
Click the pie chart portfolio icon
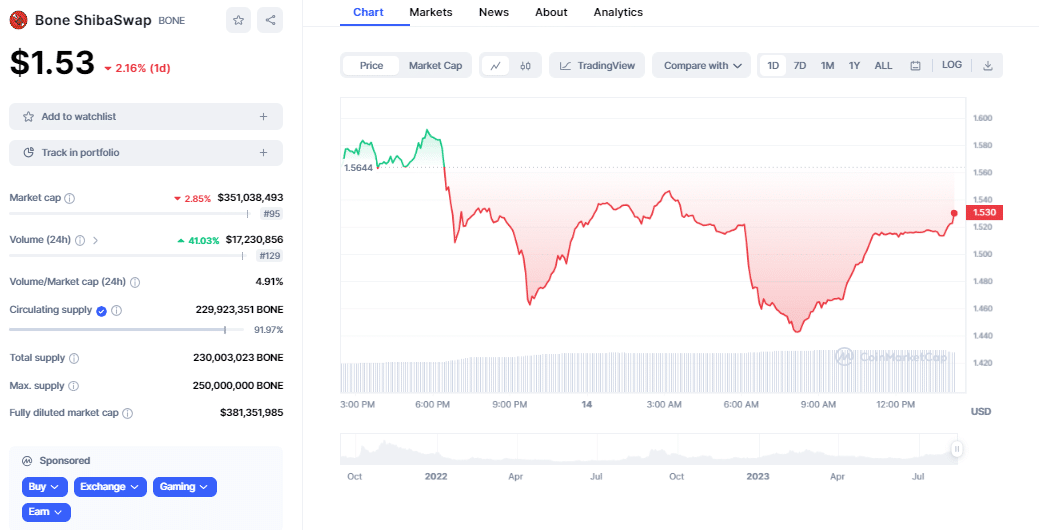(x=28, y=152)
